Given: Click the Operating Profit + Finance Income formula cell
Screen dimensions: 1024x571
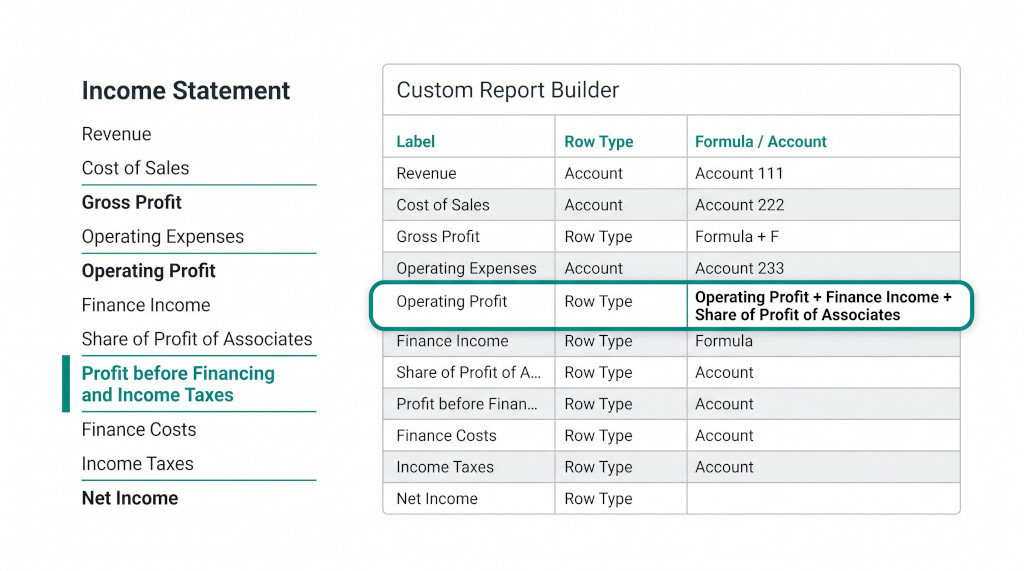Looking at the screenshot, I should tap(824, 306).
